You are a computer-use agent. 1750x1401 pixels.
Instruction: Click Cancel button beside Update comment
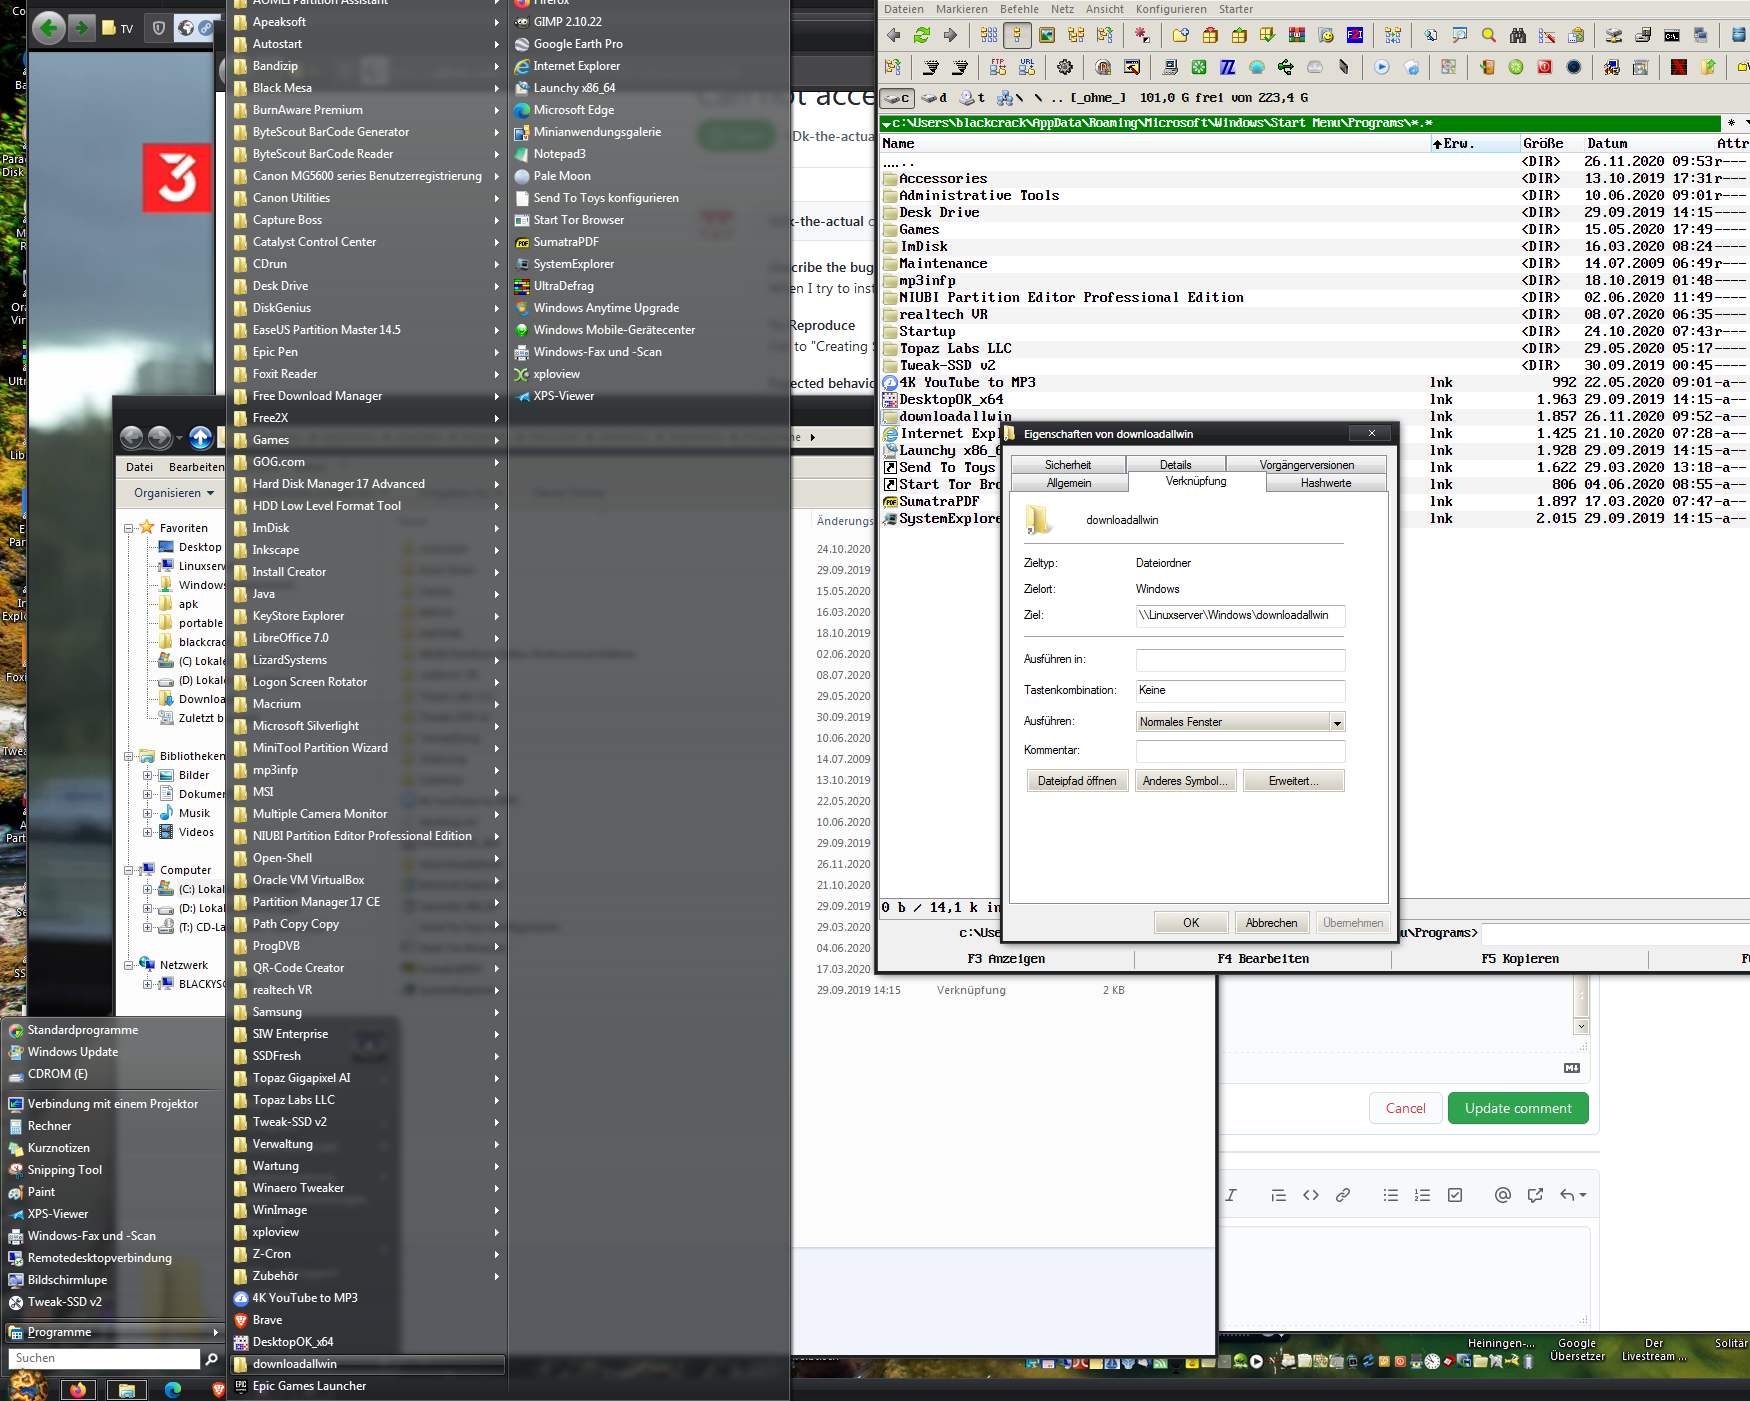pyautogui.click(x=1405, y=1108)
